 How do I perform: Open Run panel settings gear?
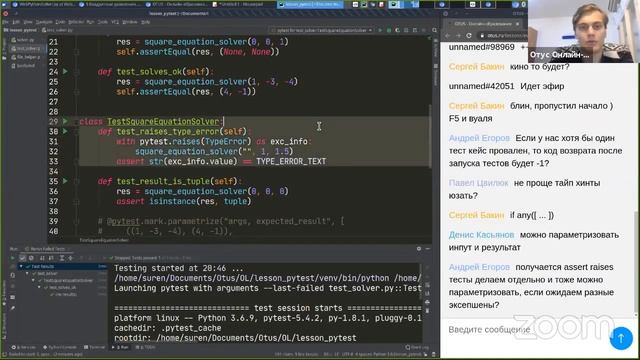point(419,248)
